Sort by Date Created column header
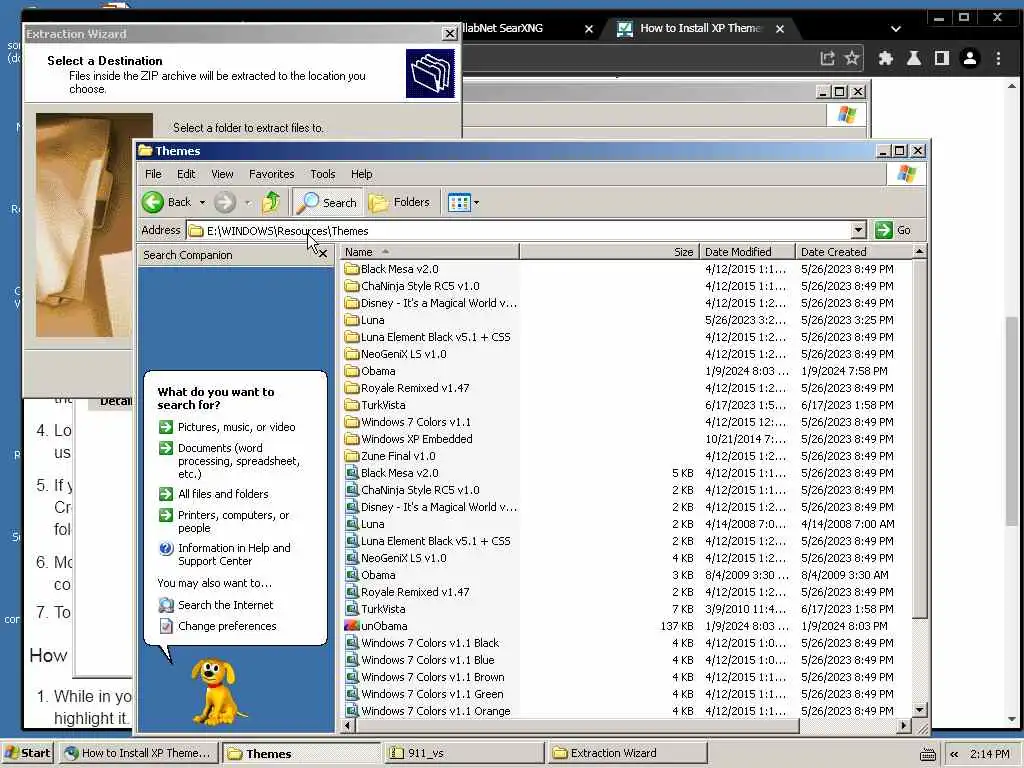Image resolution: width=1024 pixels, height=768 pixels. [853, 251]
